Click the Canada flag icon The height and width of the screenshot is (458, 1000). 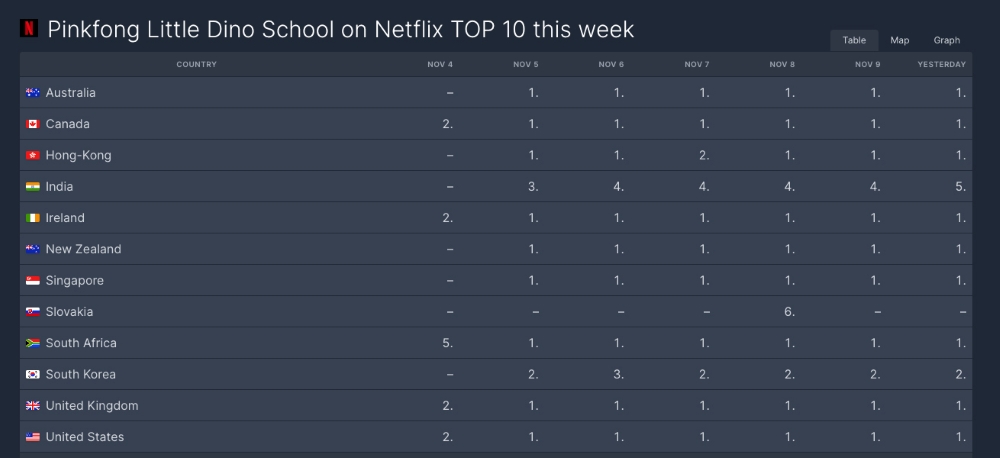[x=32, y=124]
